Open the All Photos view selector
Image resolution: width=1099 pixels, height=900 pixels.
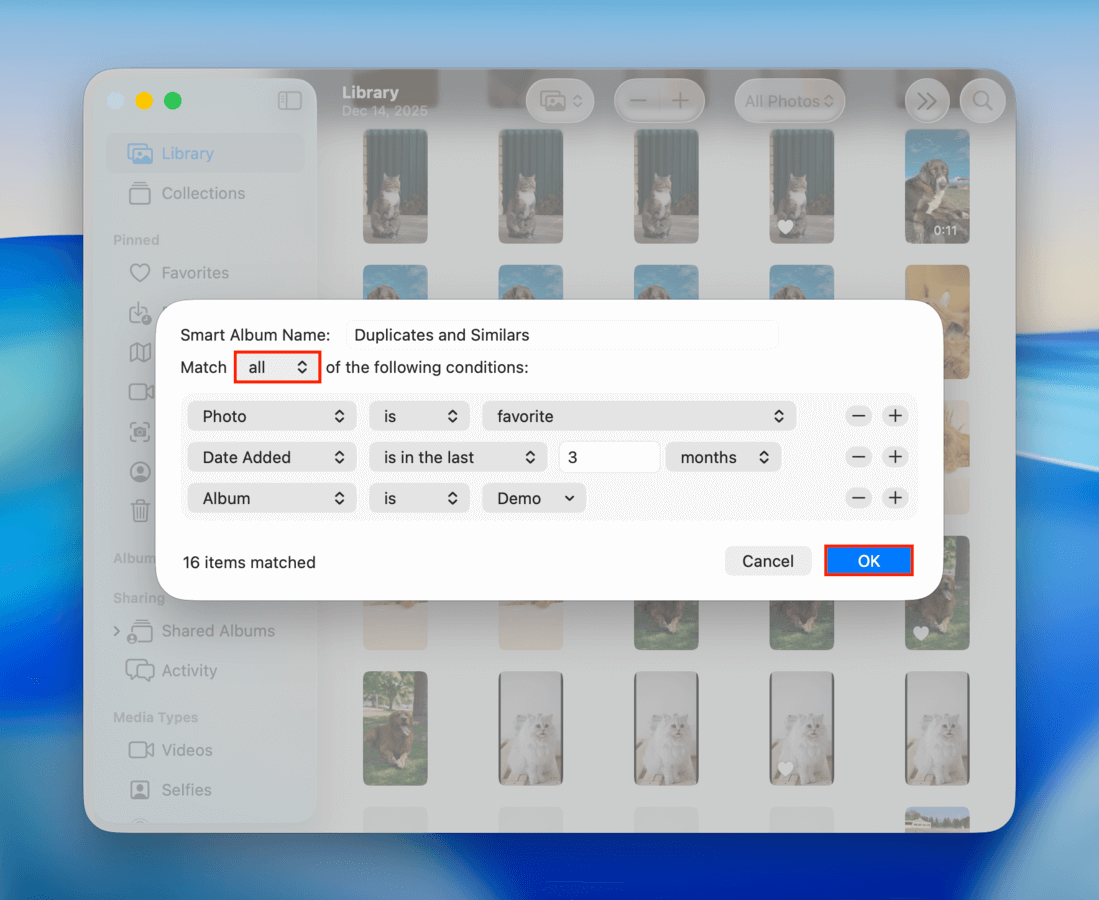pyautogui.click(x=789, y=100)
